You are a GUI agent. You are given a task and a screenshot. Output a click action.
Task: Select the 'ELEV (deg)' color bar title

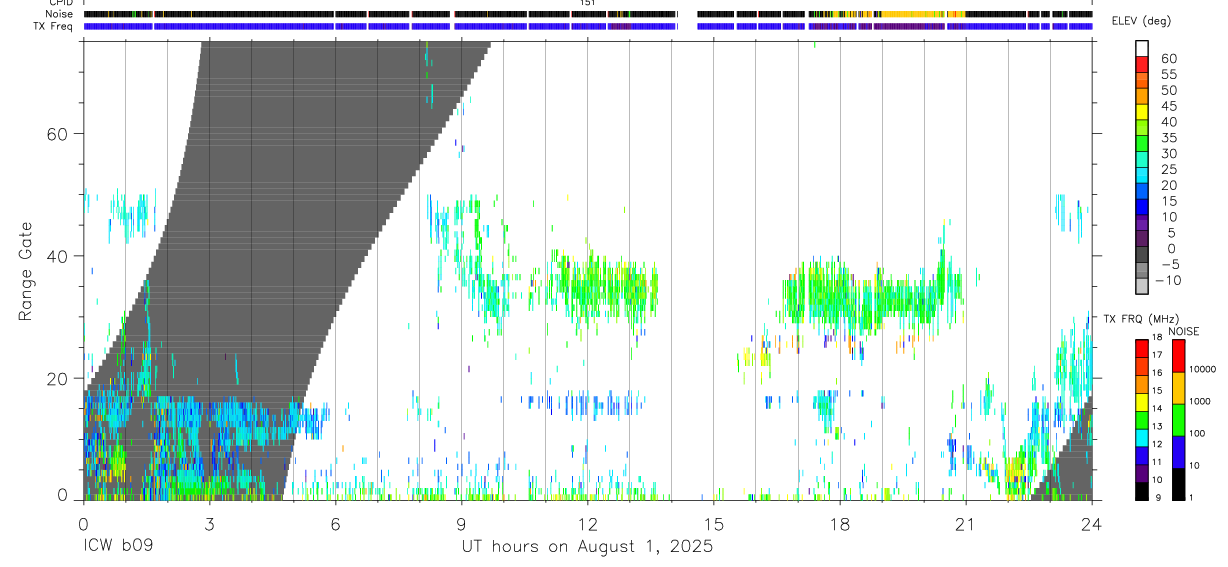pyautogui.click(x=1142, y=21)
